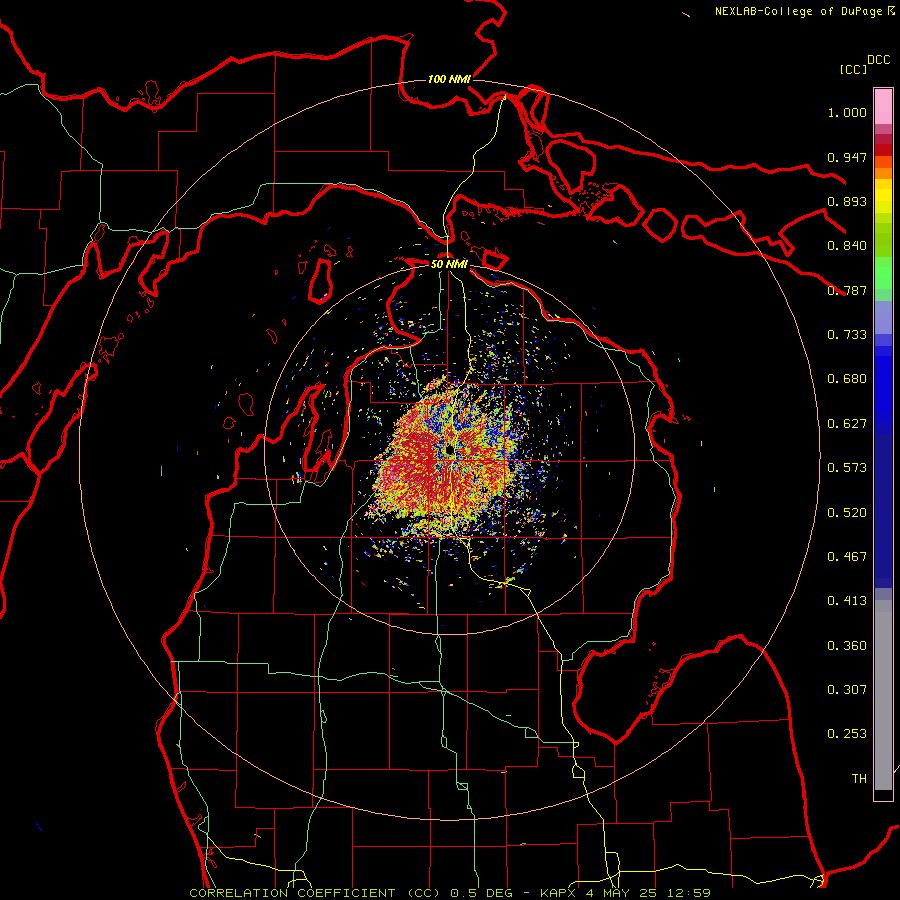Click the bright green color bar segment

[x=883, y=273]
